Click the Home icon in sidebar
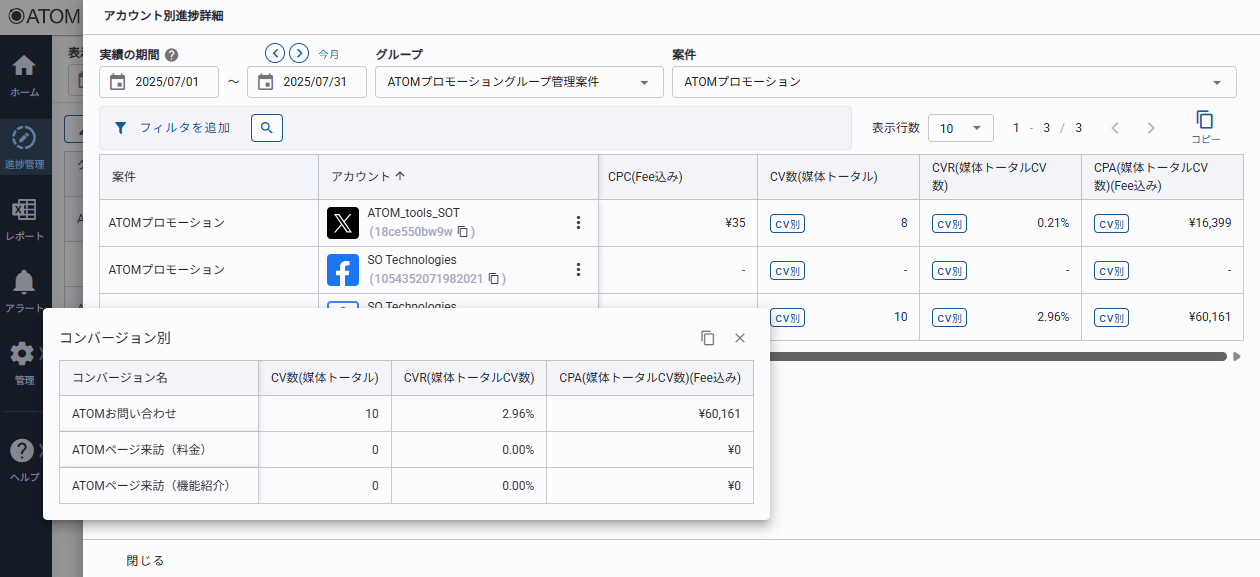This screenshot has width=1260, height=577. tap(24, 74)
